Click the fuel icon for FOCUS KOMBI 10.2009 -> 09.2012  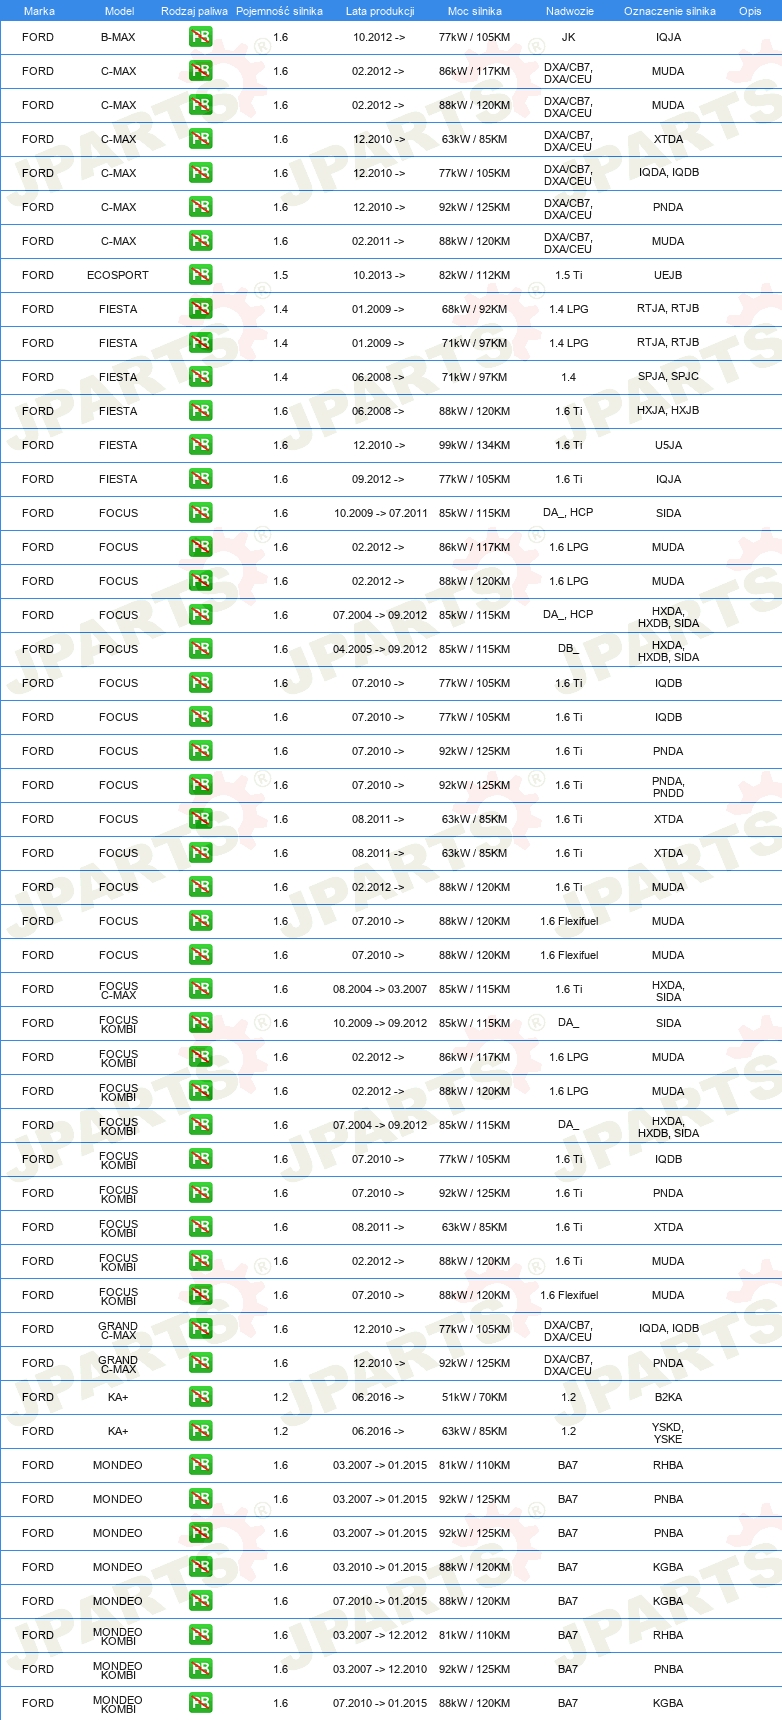200,1023
